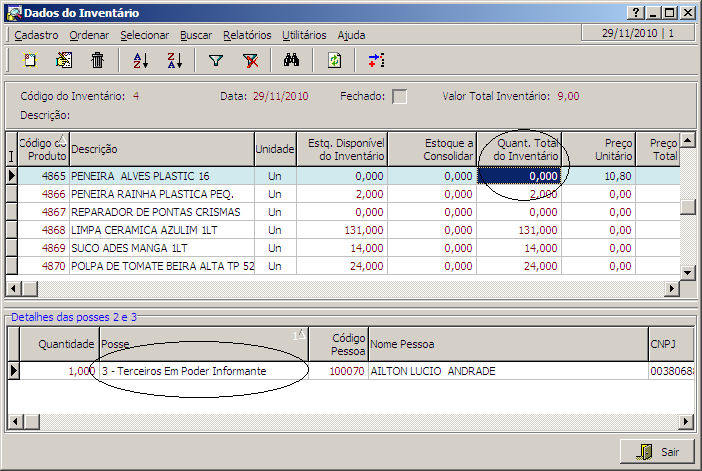Click the trash delete icon
The width and height of the screenshot is (702, 471).
(x=98, y=60)
